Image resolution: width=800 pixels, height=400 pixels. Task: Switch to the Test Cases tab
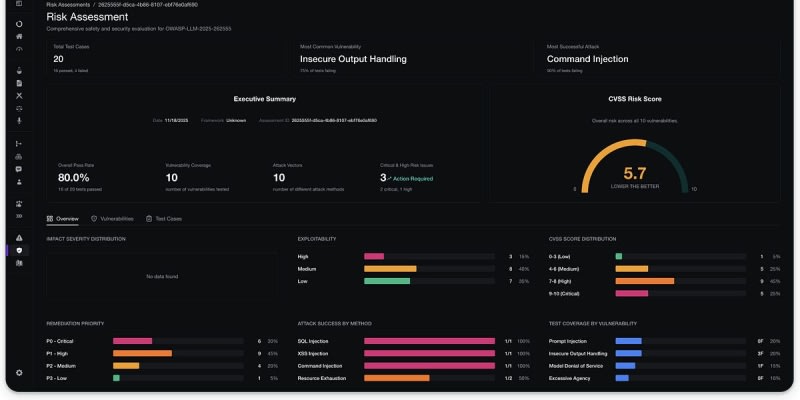point(163,218)
